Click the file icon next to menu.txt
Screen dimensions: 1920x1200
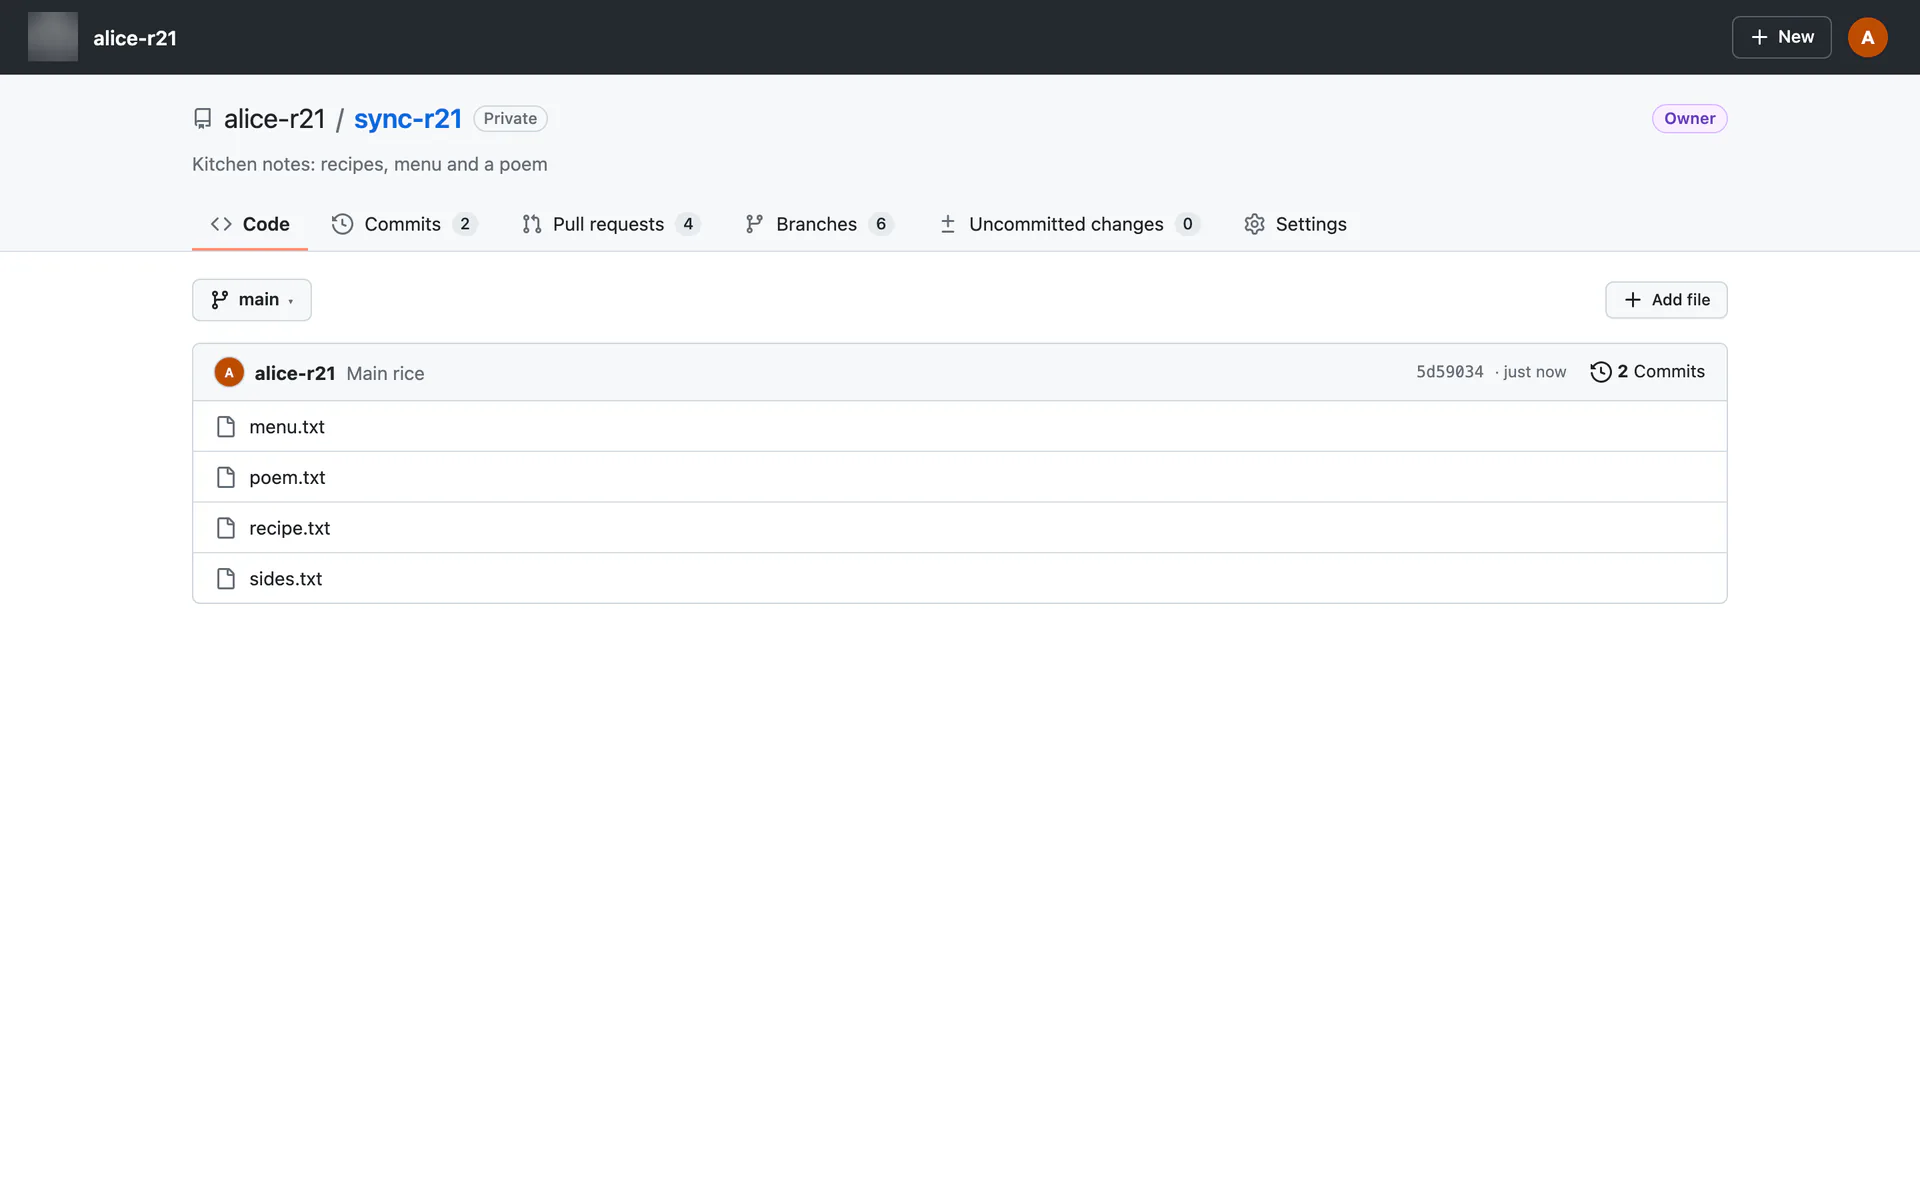click(x=226, y=427)
